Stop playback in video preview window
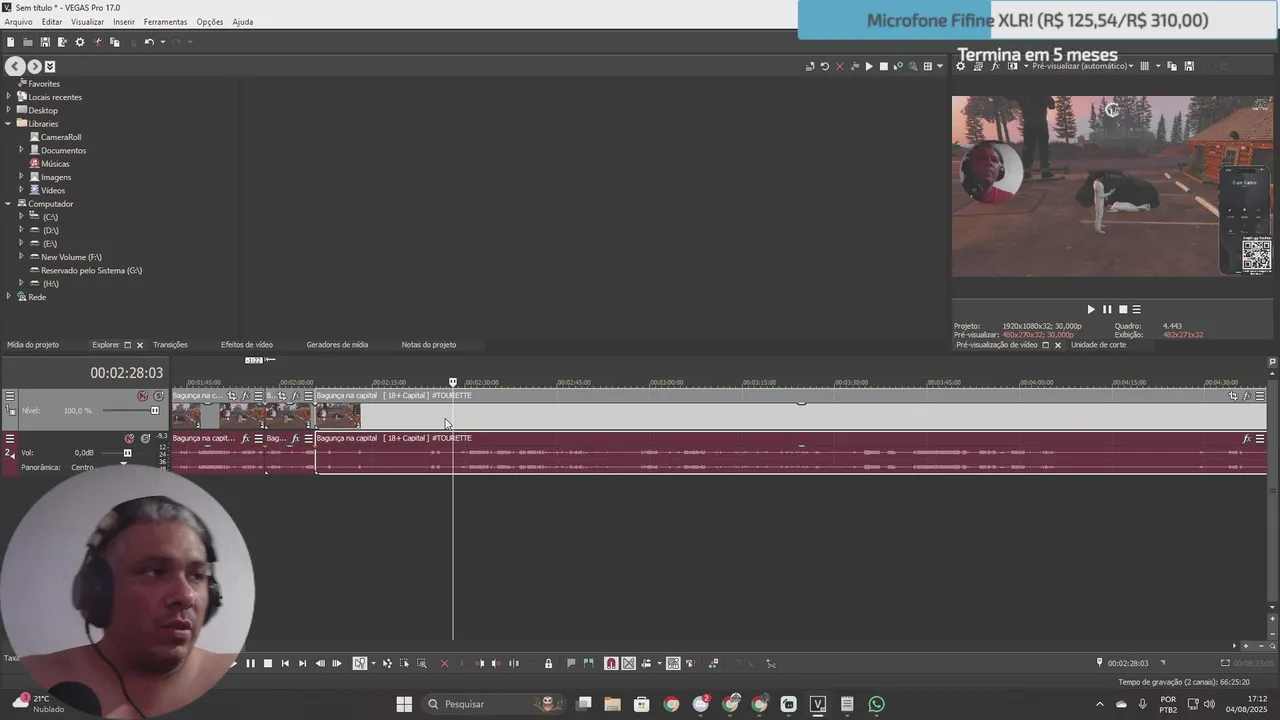The image size is (1280, 720). click(1123, 309)
